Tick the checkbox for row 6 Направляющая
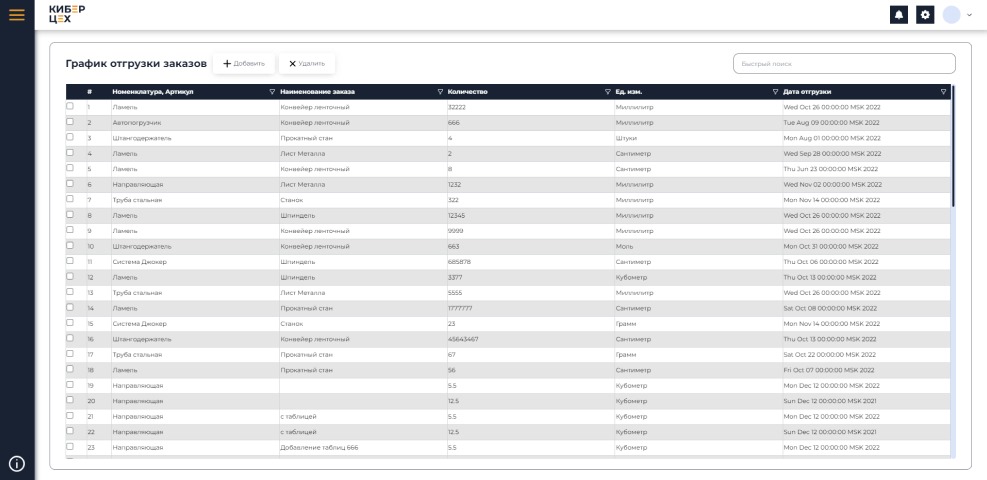This screenshot has height=480, width=987. pos(70,184)
